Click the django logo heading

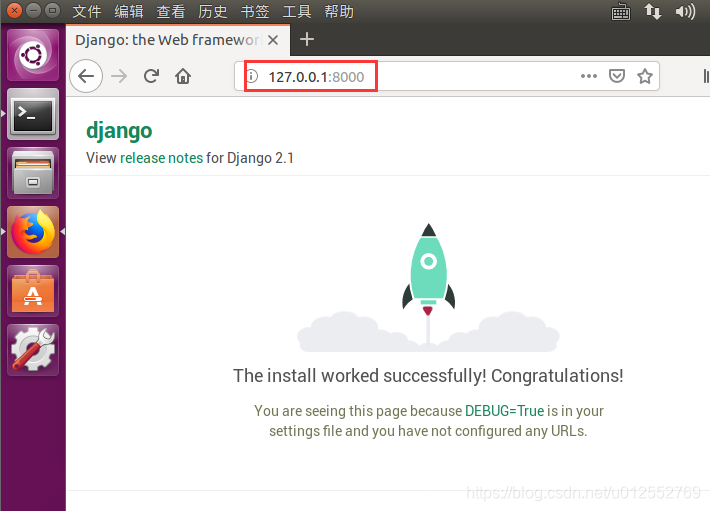click(x=119, y=131)
